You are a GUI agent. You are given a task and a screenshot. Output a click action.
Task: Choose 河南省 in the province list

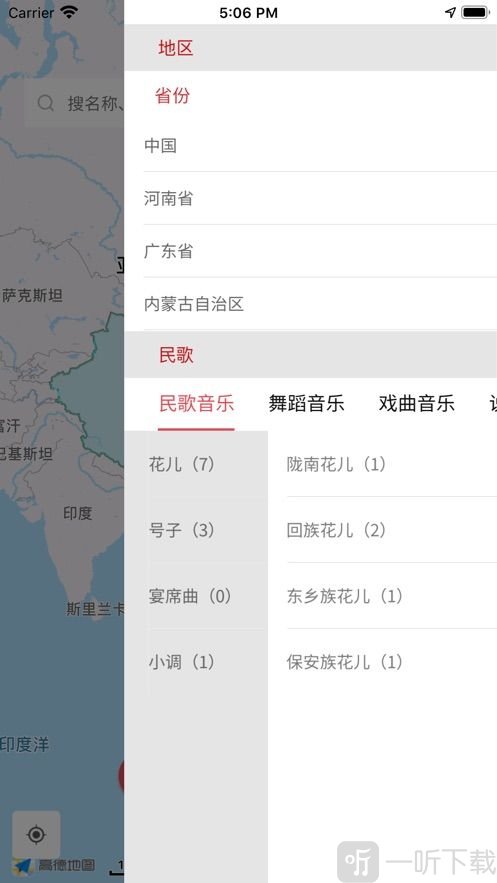[320, 198]
